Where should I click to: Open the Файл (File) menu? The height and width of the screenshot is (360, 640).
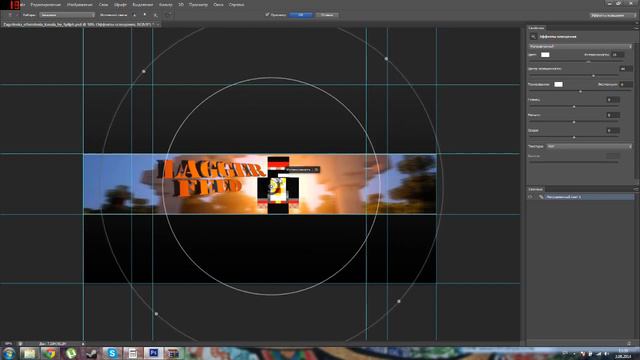[x=22, y=4]
